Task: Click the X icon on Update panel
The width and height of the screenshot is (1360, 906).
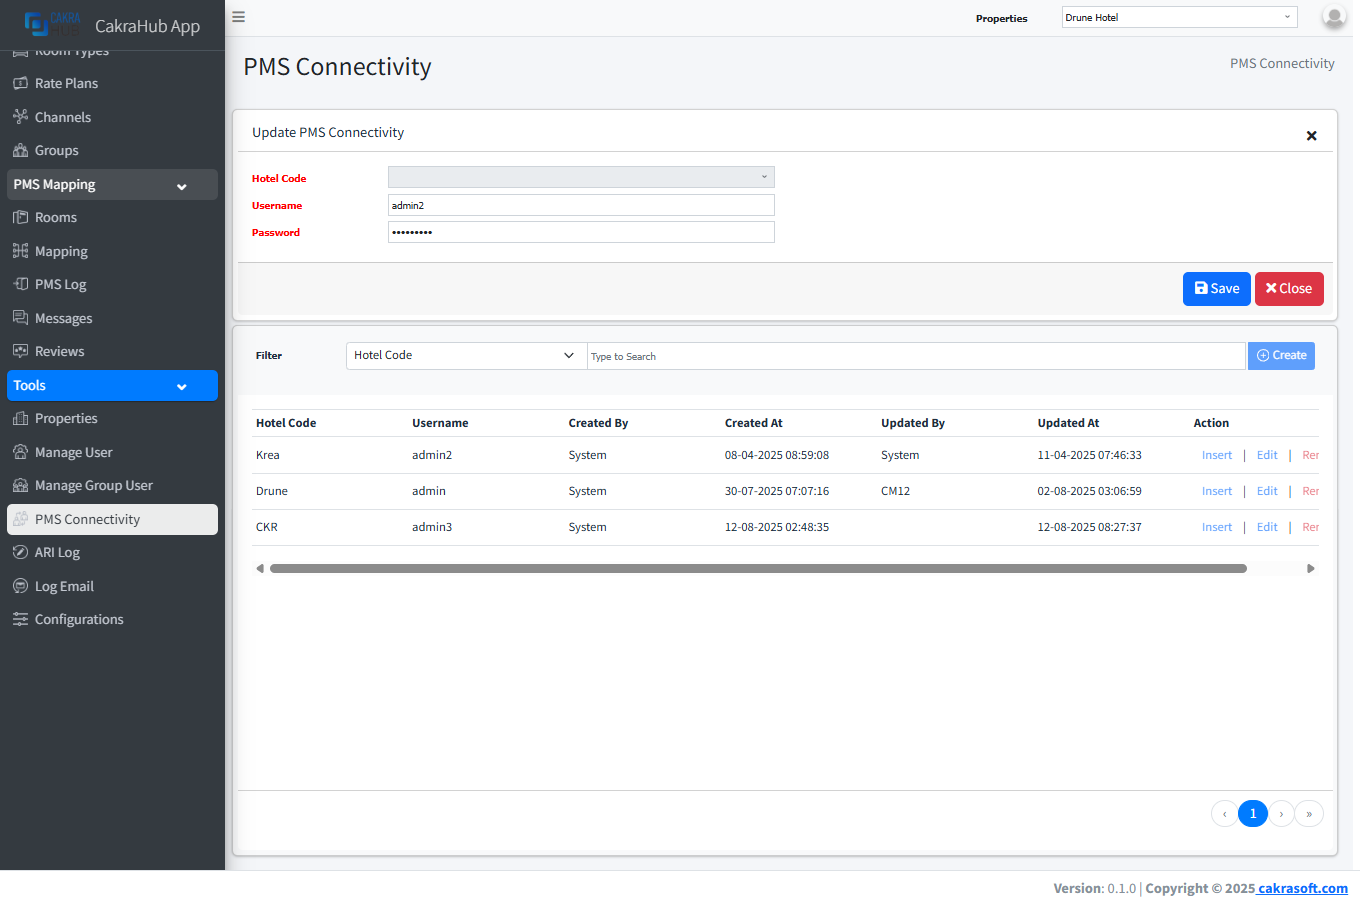Action: 1311,136
